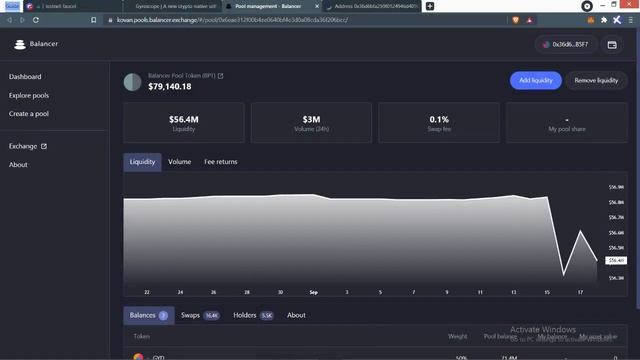Switch to the Volume chart tab
This screenshot has width=640, height=360.
(x=180, y=162)
